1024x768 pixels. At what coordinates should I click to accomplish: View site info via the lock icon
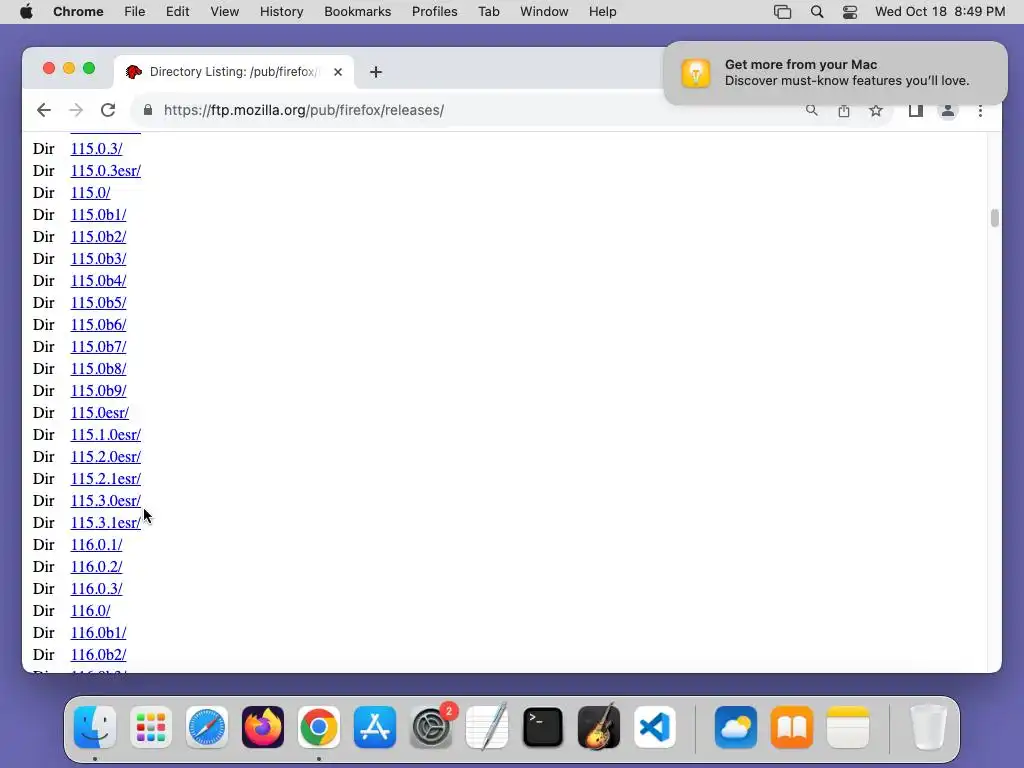tap(148, 110)
